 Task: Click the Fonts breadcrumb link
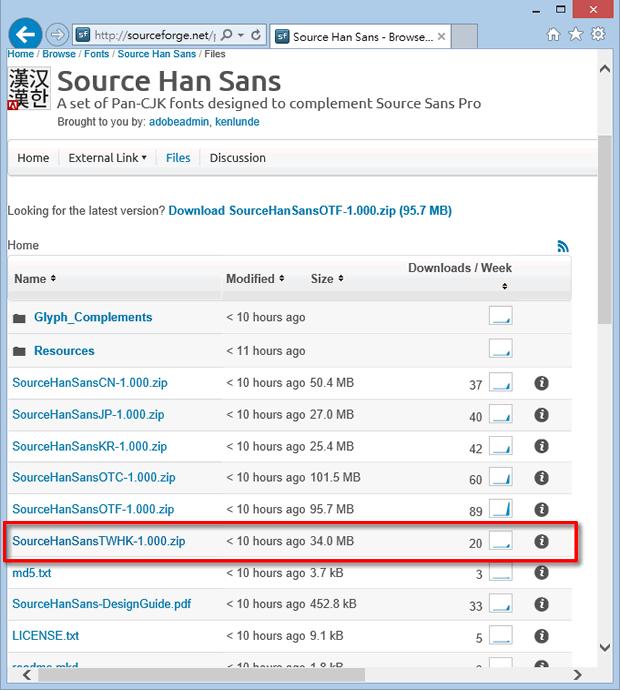97,54
